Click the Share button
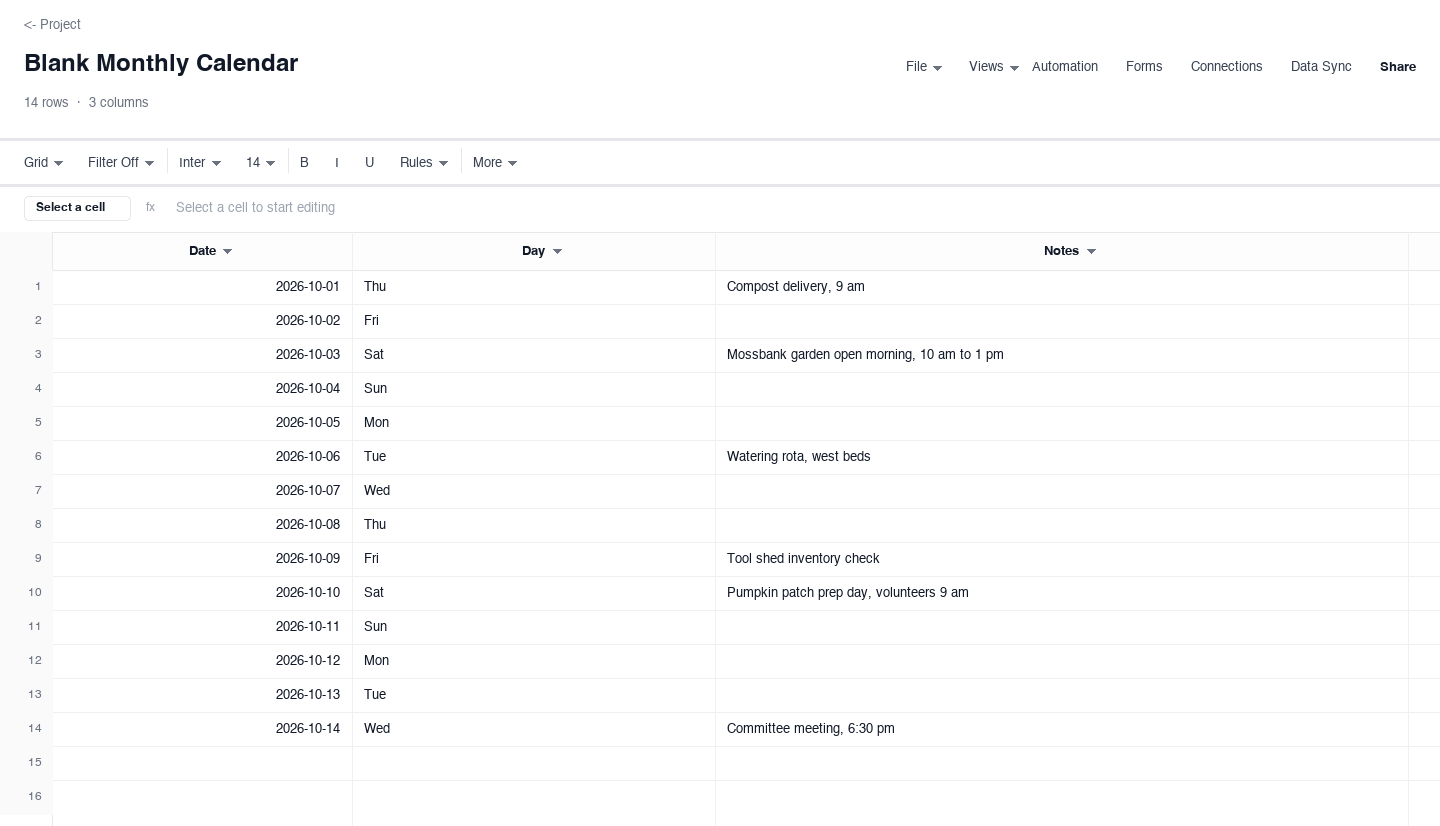This screenshot has height=826, width=1440. click(x=1398, y=67)
